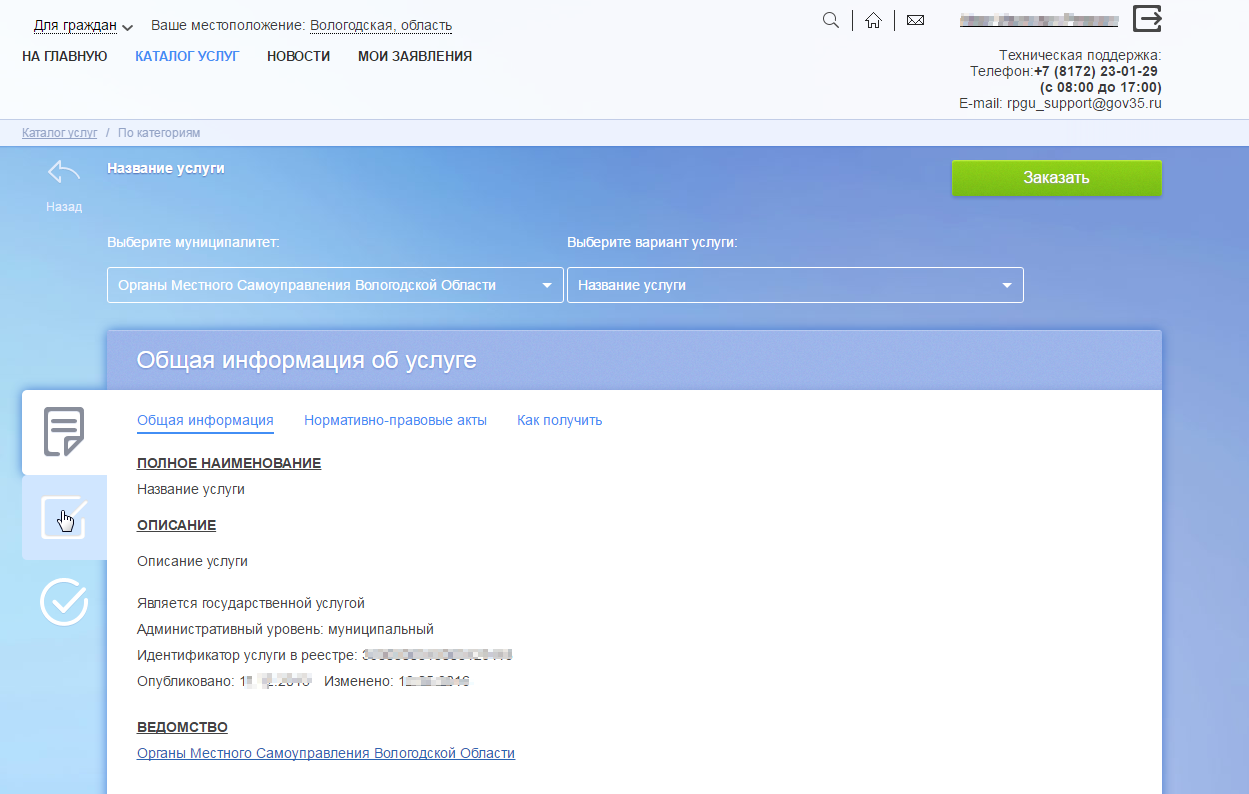The width and height of the screenshot is (1249, 794).
Task: Select the document info sidebar icon
Action: [x=64, y=432]
